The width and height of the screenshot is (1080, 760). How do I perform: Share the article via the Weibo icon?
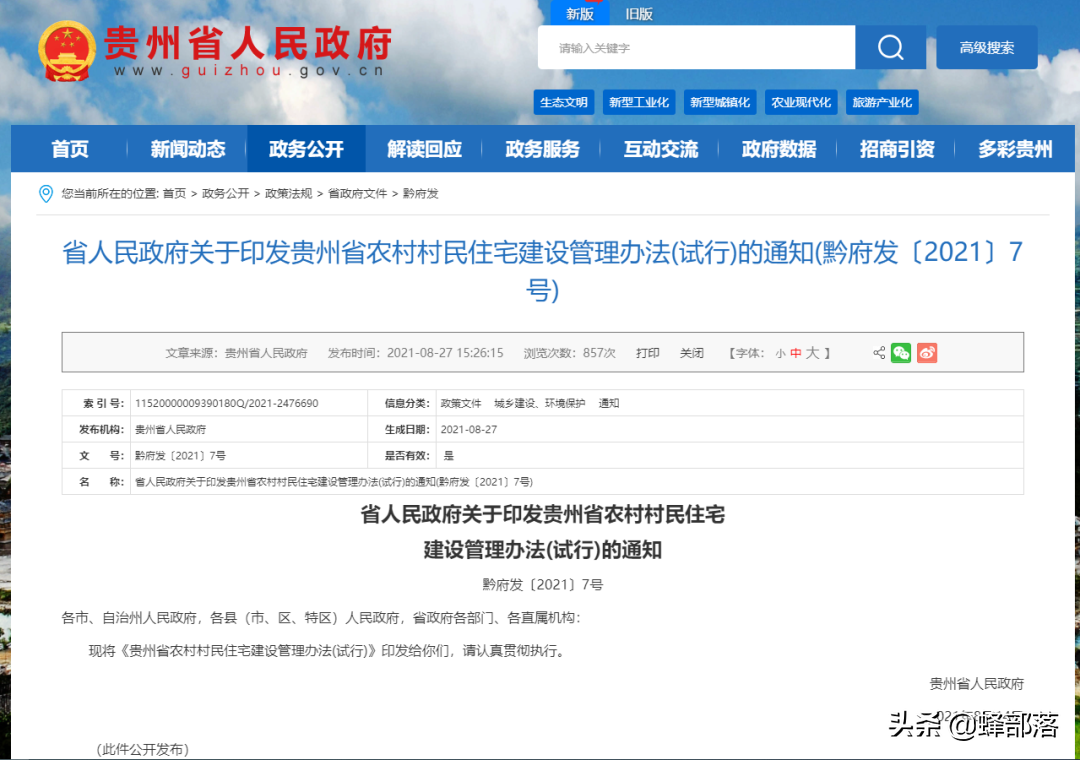tap(926, 352)
